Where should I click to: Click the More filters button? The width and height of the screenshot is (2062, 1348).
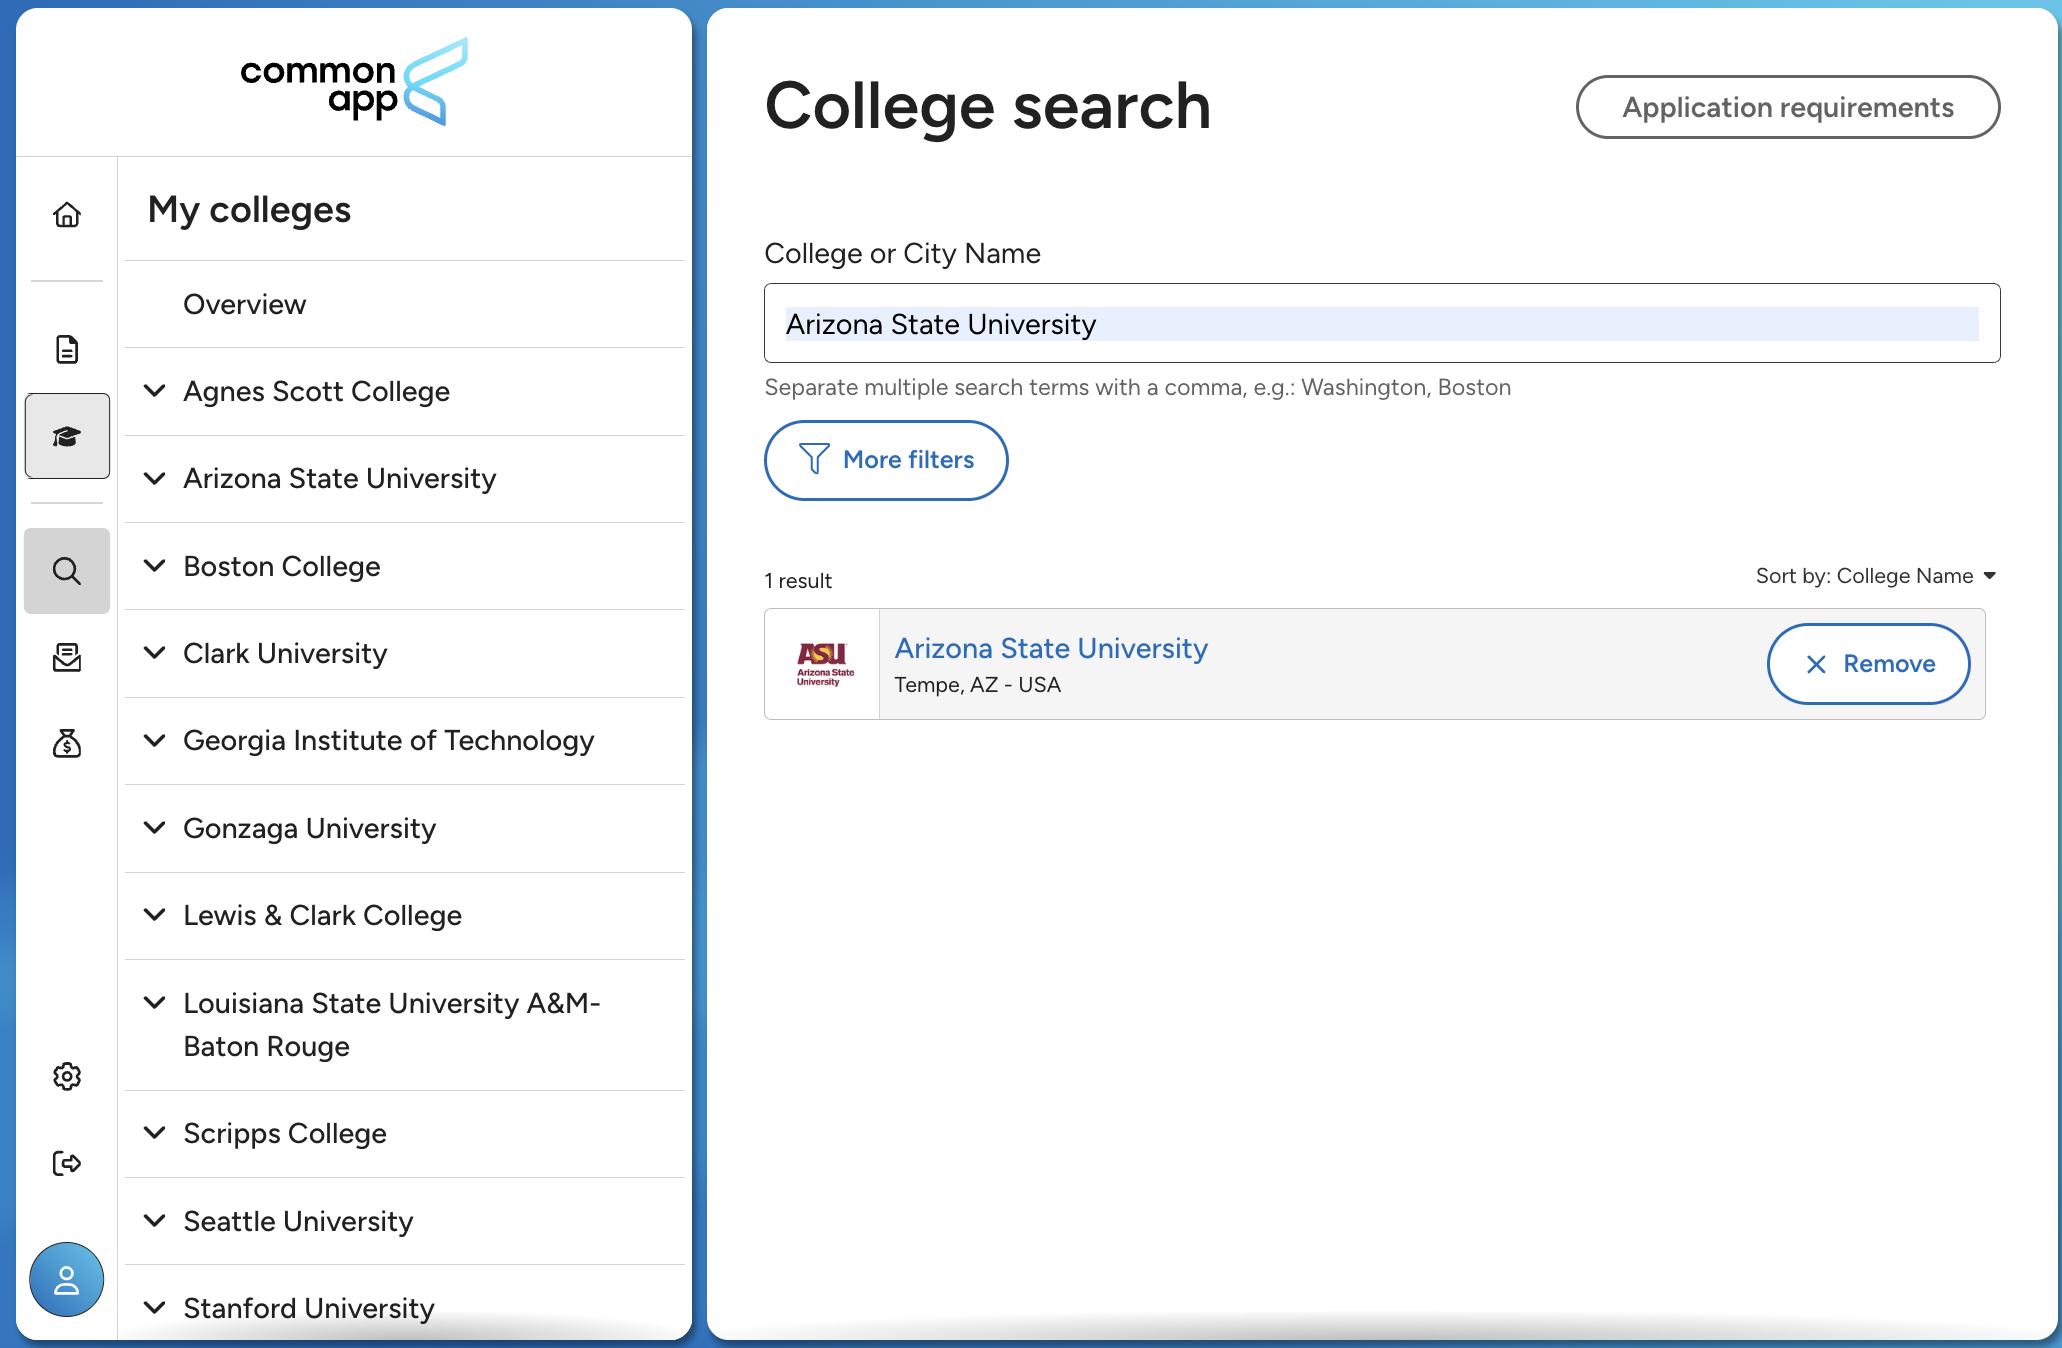[x=885, y=460]
